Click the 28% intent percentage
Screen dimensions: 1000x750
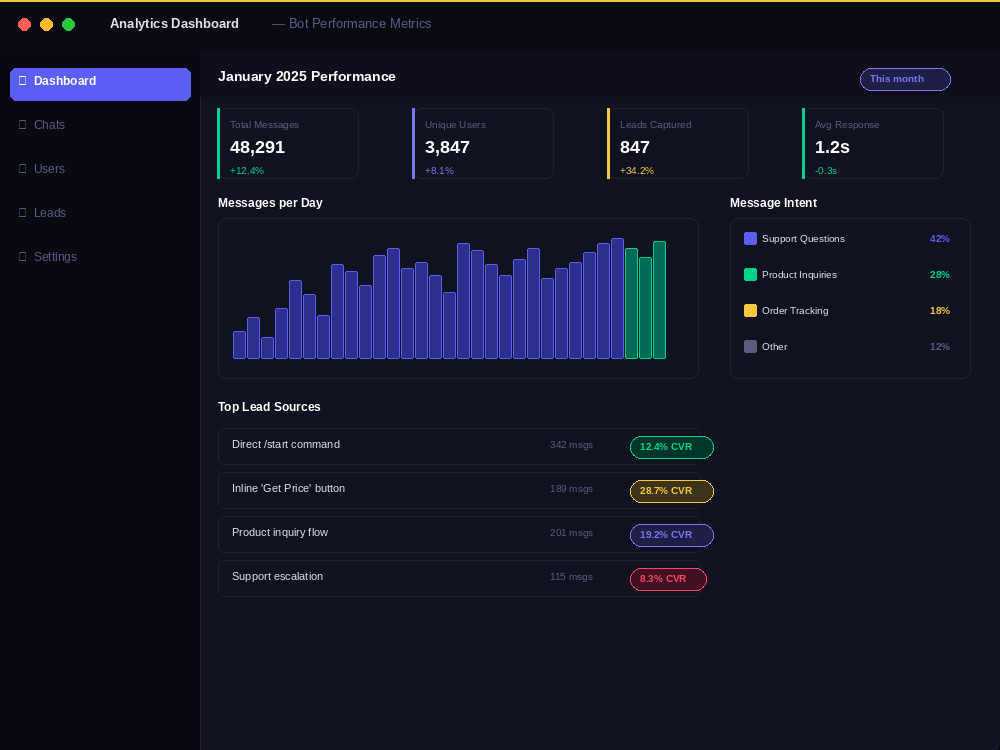click(x=939, y=274)
